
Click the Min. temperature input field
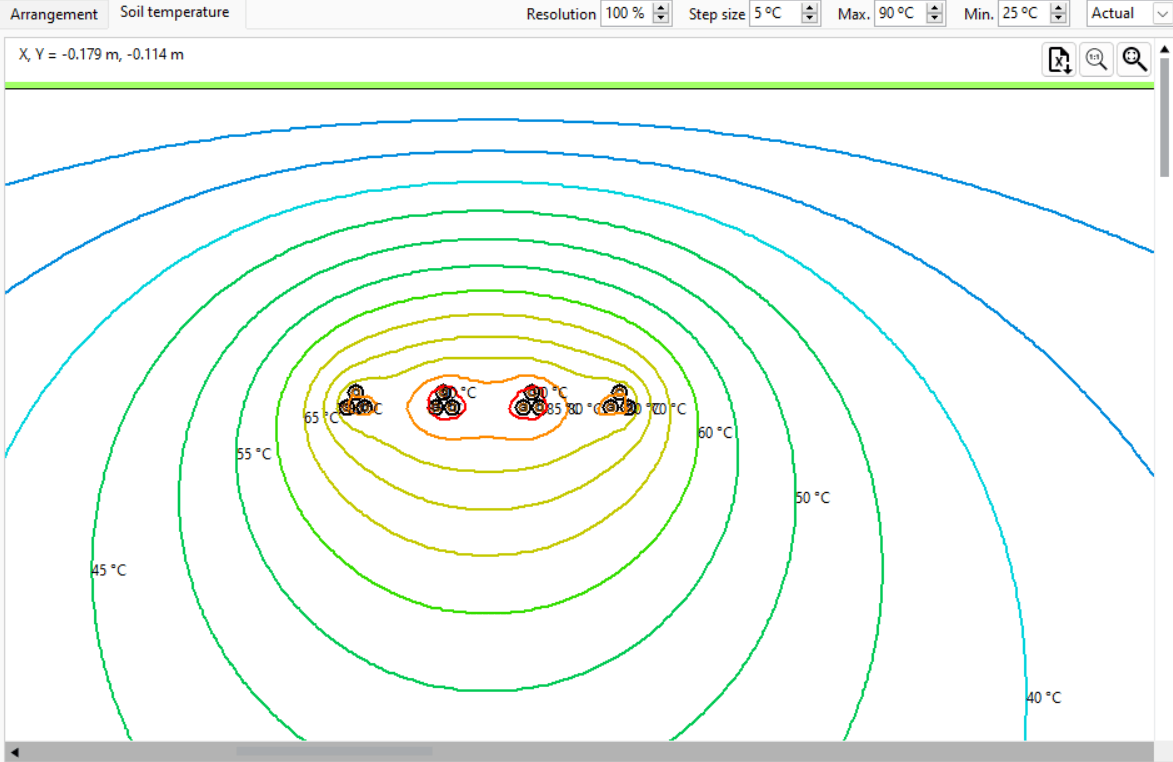[x=1022, y=14]
